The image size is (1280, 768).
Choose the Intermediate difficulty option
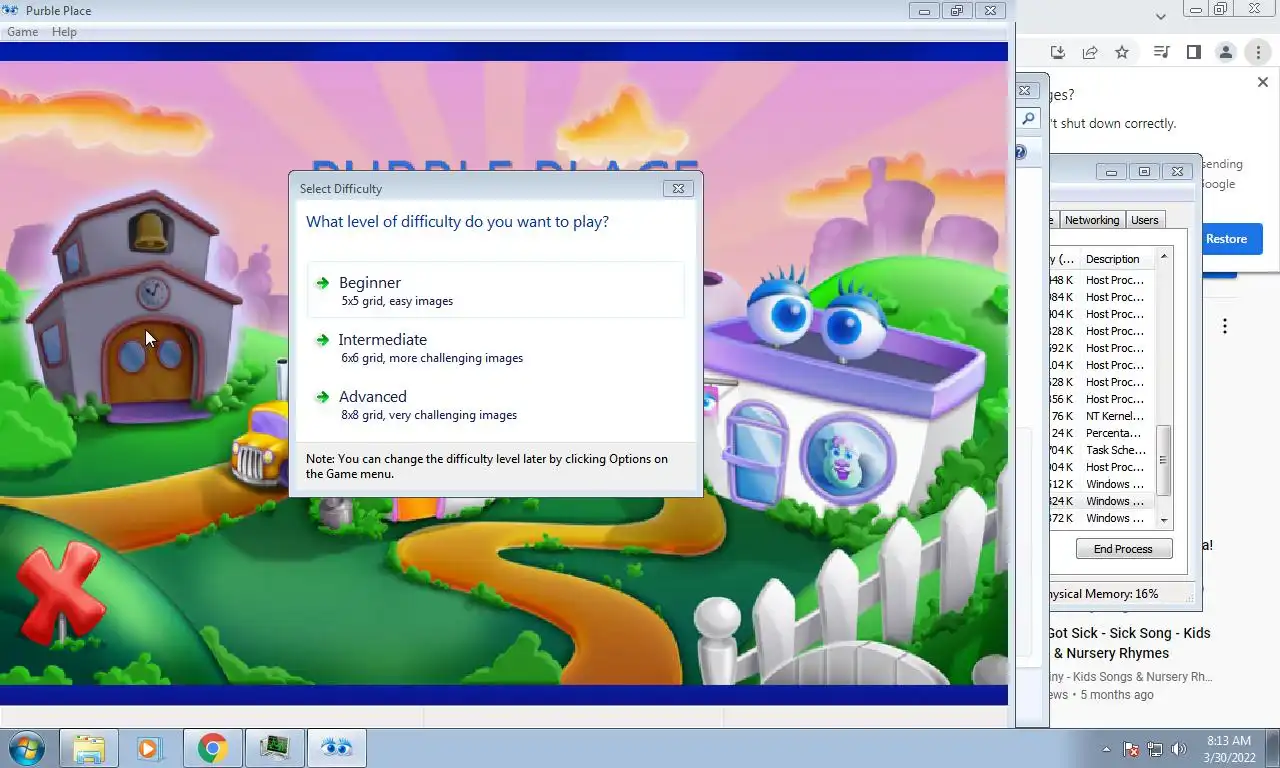pyautogui.click(x=496, y=347)
